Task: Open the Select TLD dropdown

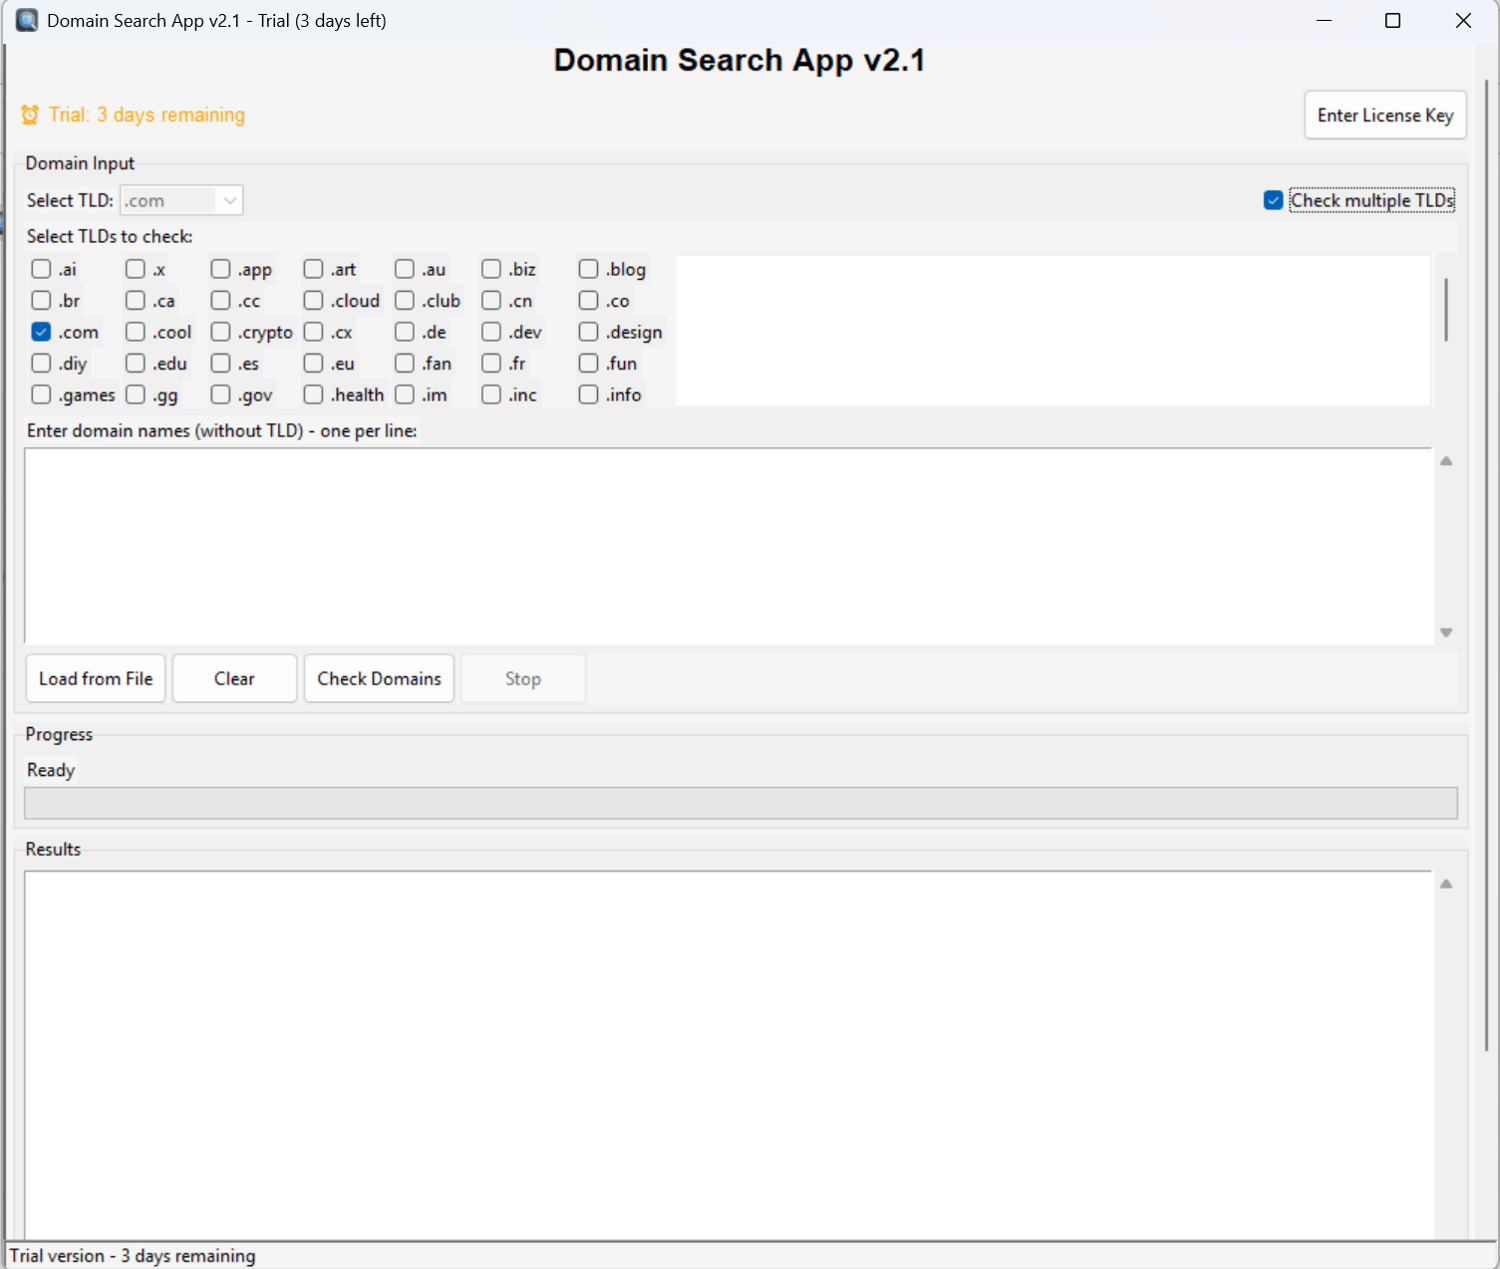Action: click(x=181, y=200)
